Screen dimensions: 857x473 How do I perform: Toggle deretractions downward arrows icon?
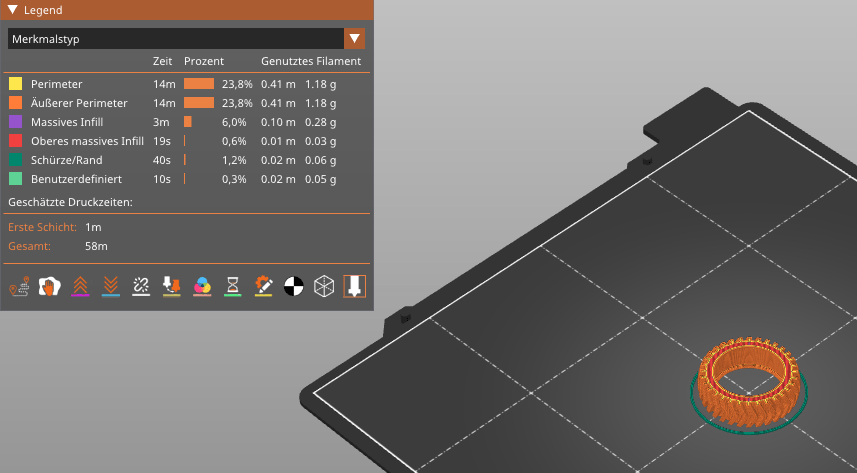(x=111, y=286)
